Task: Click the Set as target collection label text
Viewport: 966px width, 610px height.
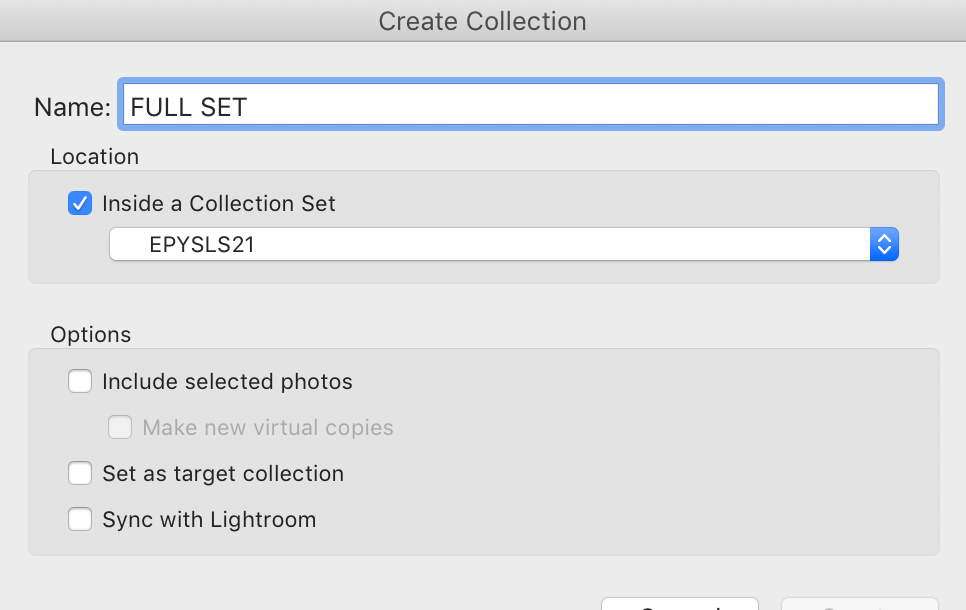Action: 223,473
